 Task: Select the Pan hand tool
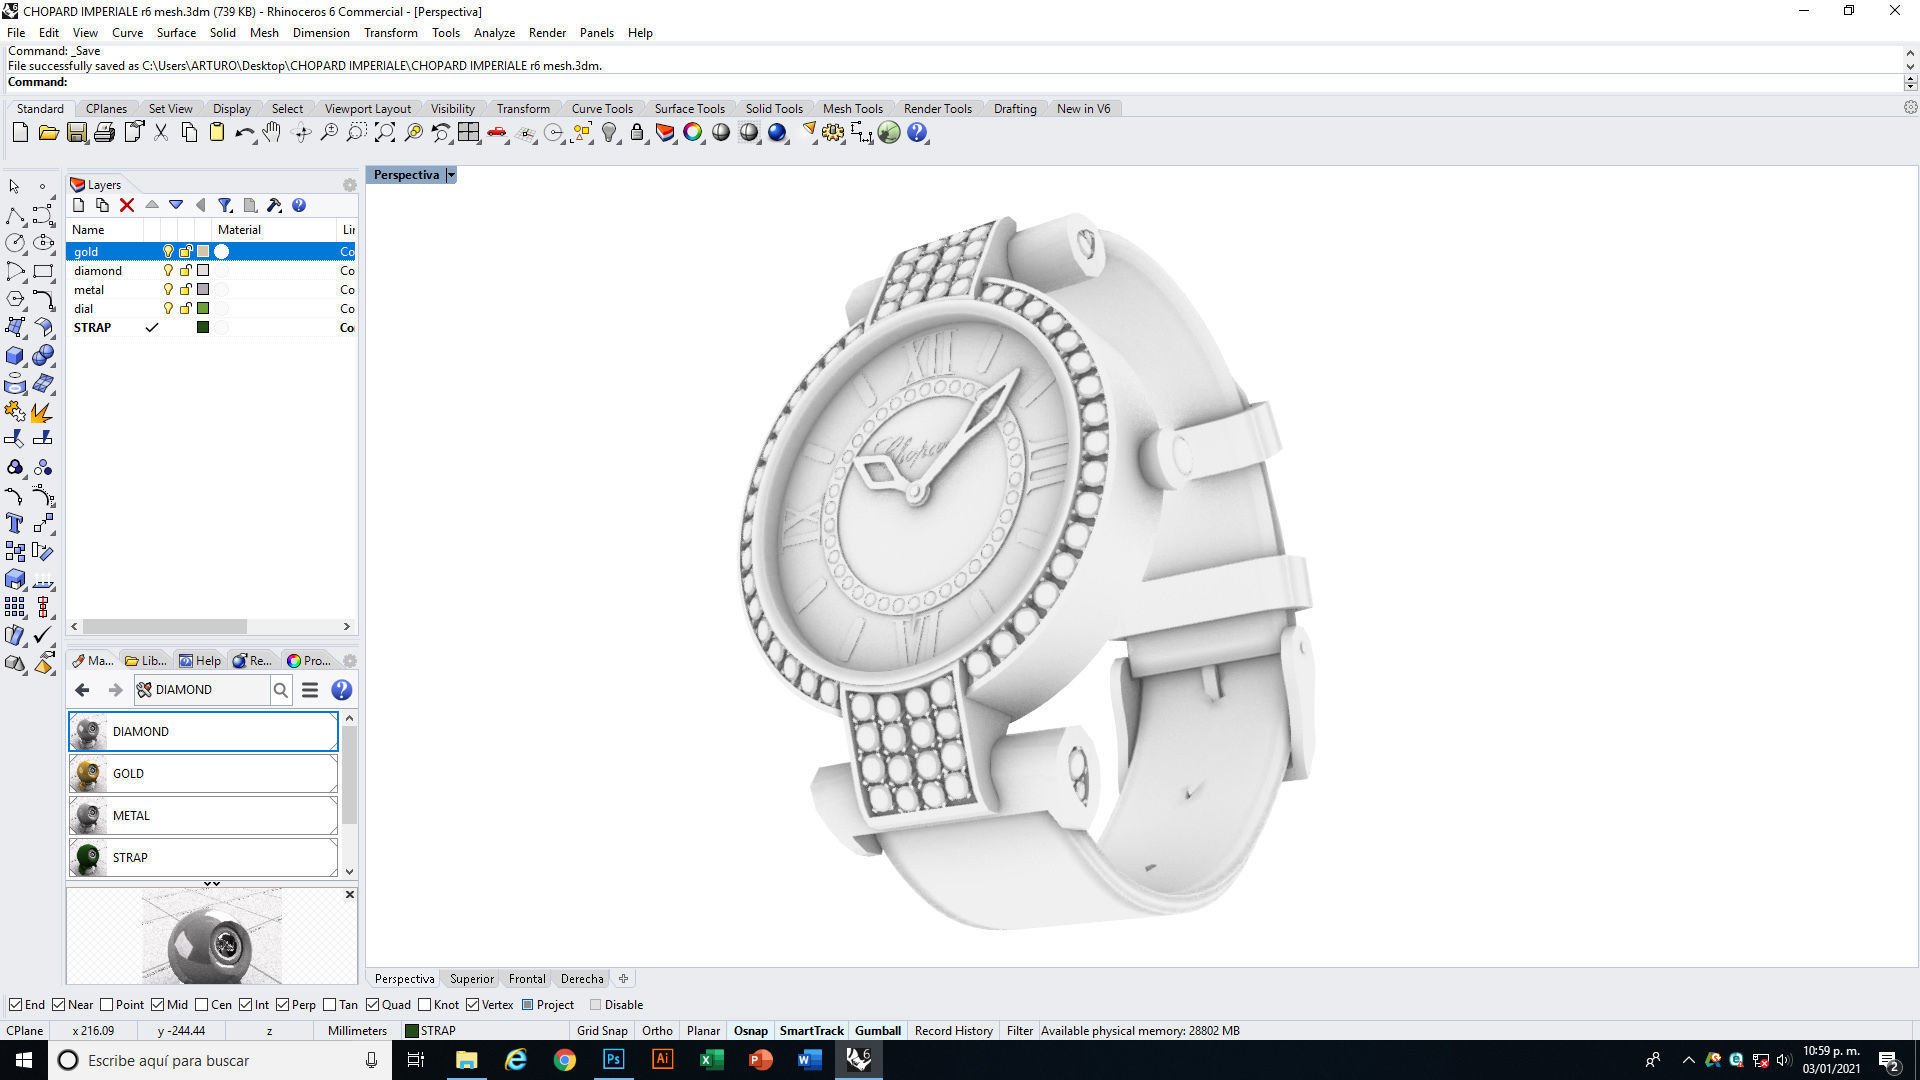point(272,132)
